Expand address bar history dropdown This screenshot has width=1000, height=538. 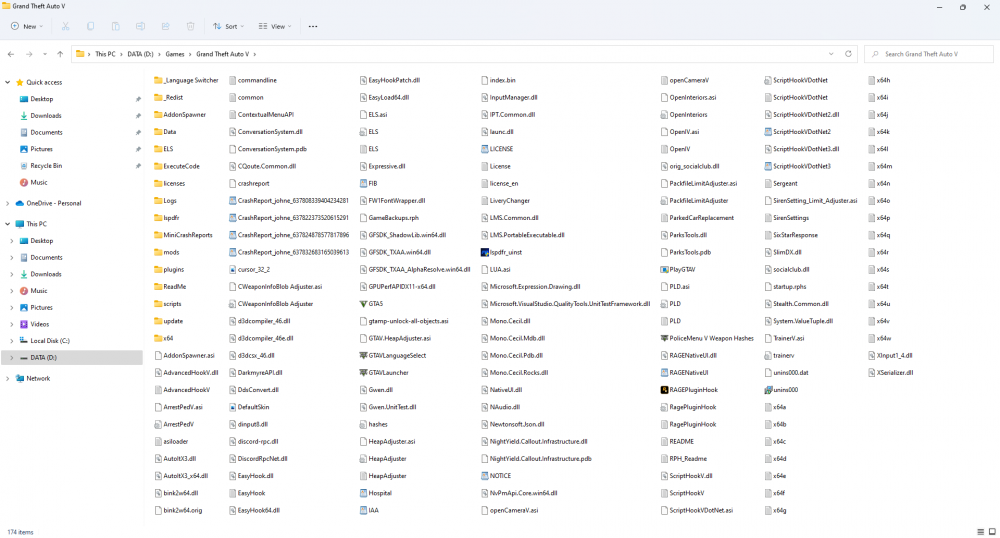831,54
